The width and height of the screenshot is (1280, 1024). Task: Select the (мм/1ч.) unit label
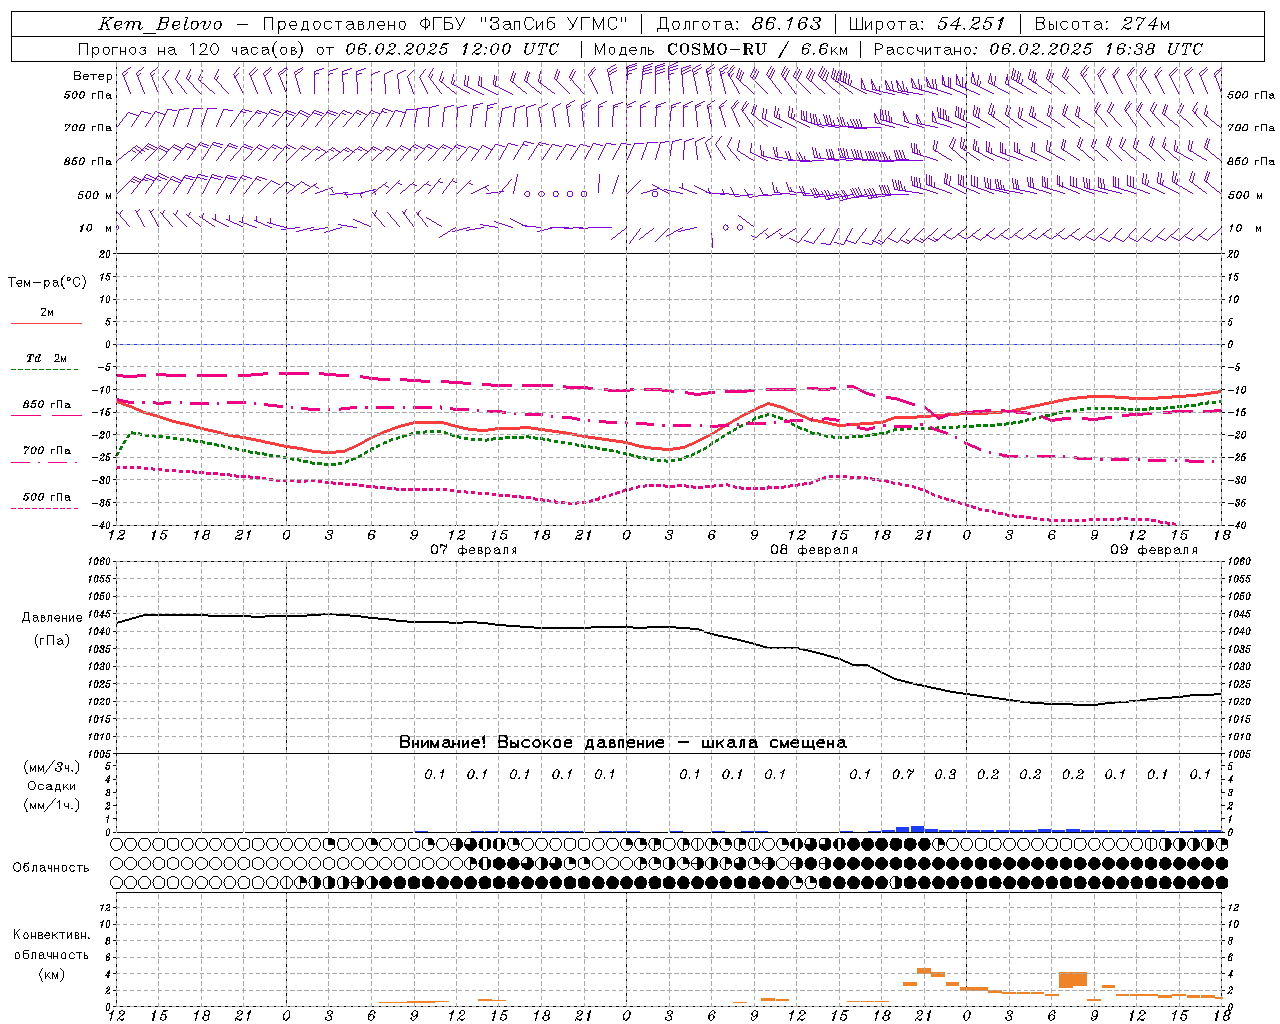click(51, 805)
